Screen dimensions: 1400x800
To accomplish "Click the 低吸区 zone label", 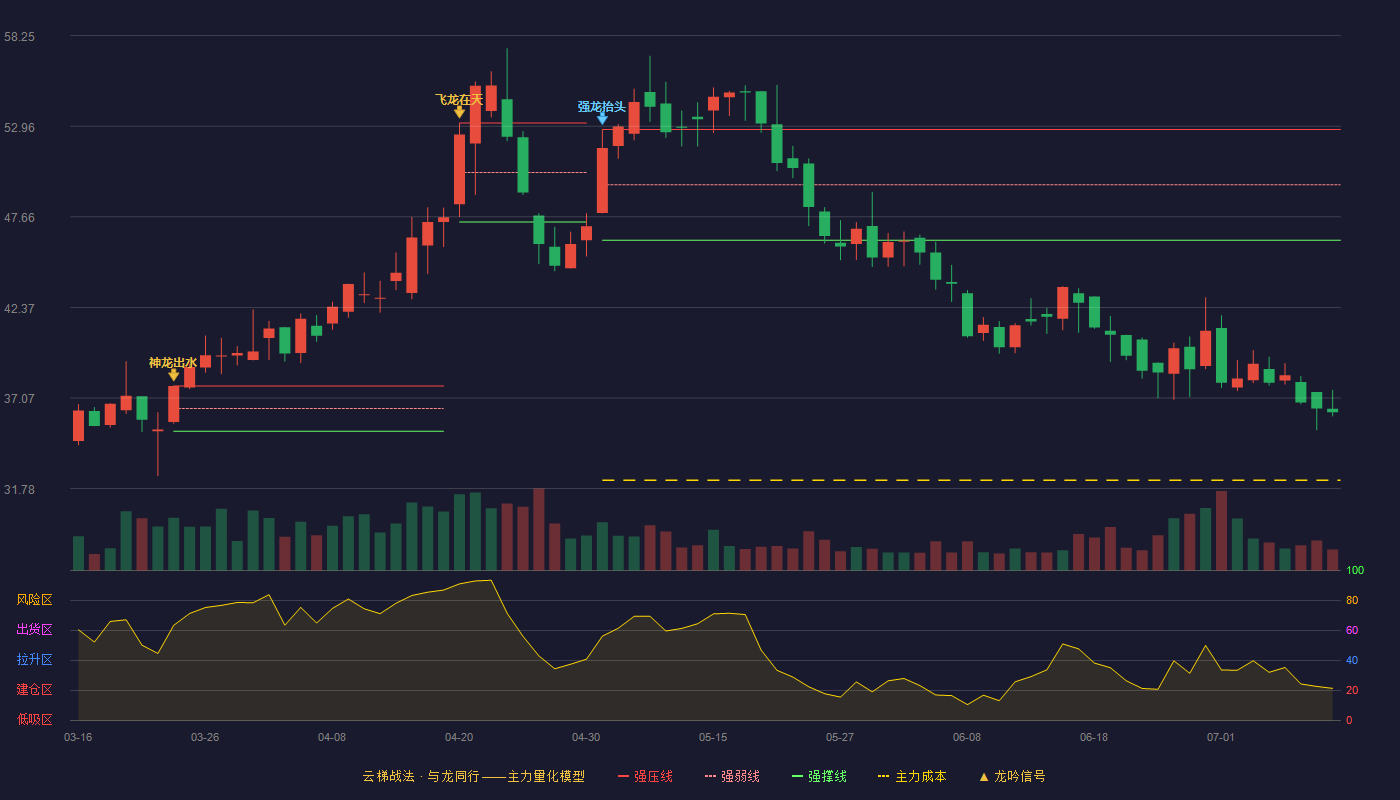I will coord(34,719).
